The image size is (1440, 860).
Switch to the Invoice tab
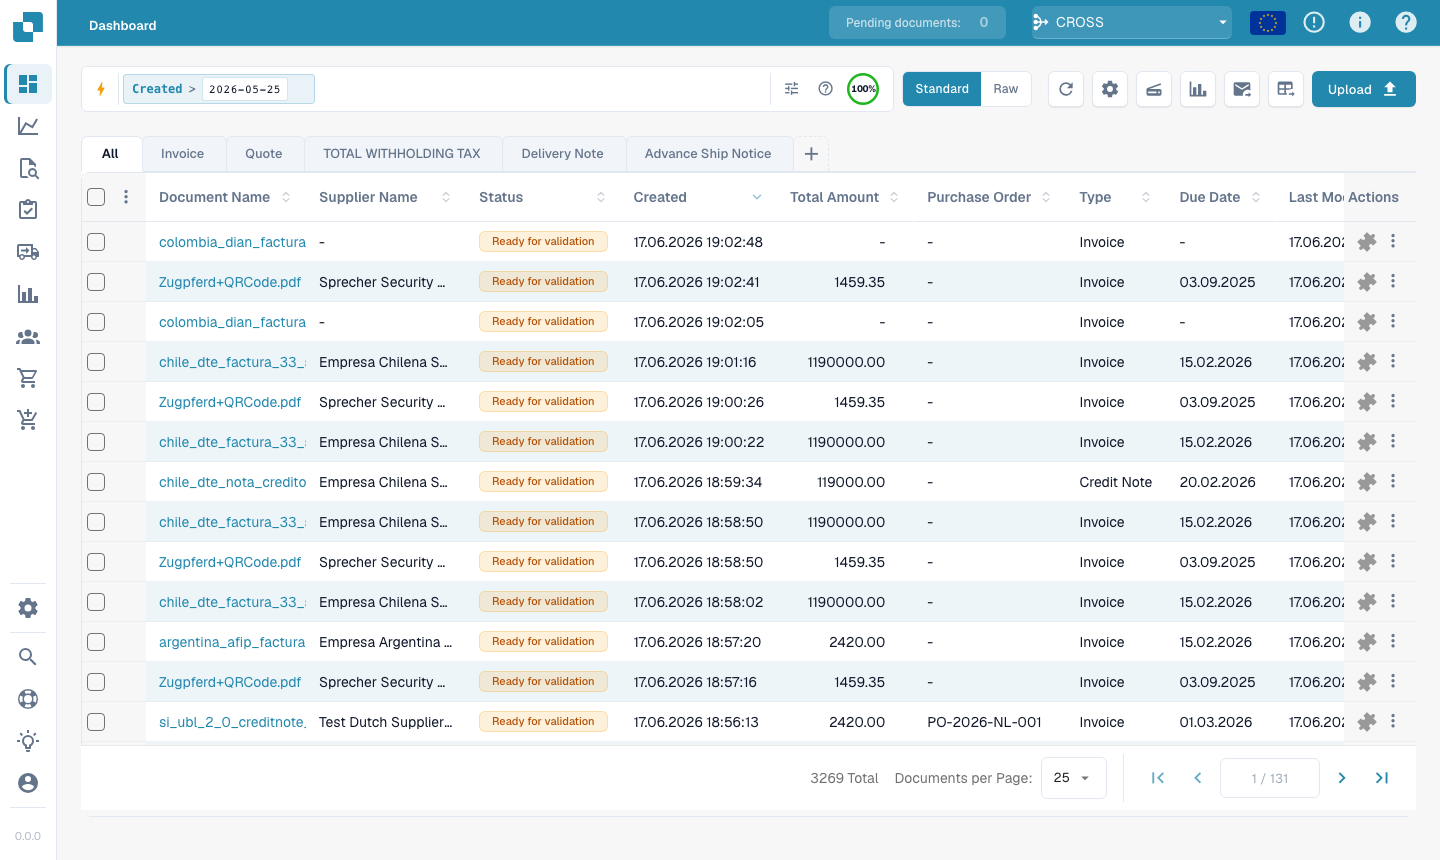pyautogui.click(x=182, y=154)
